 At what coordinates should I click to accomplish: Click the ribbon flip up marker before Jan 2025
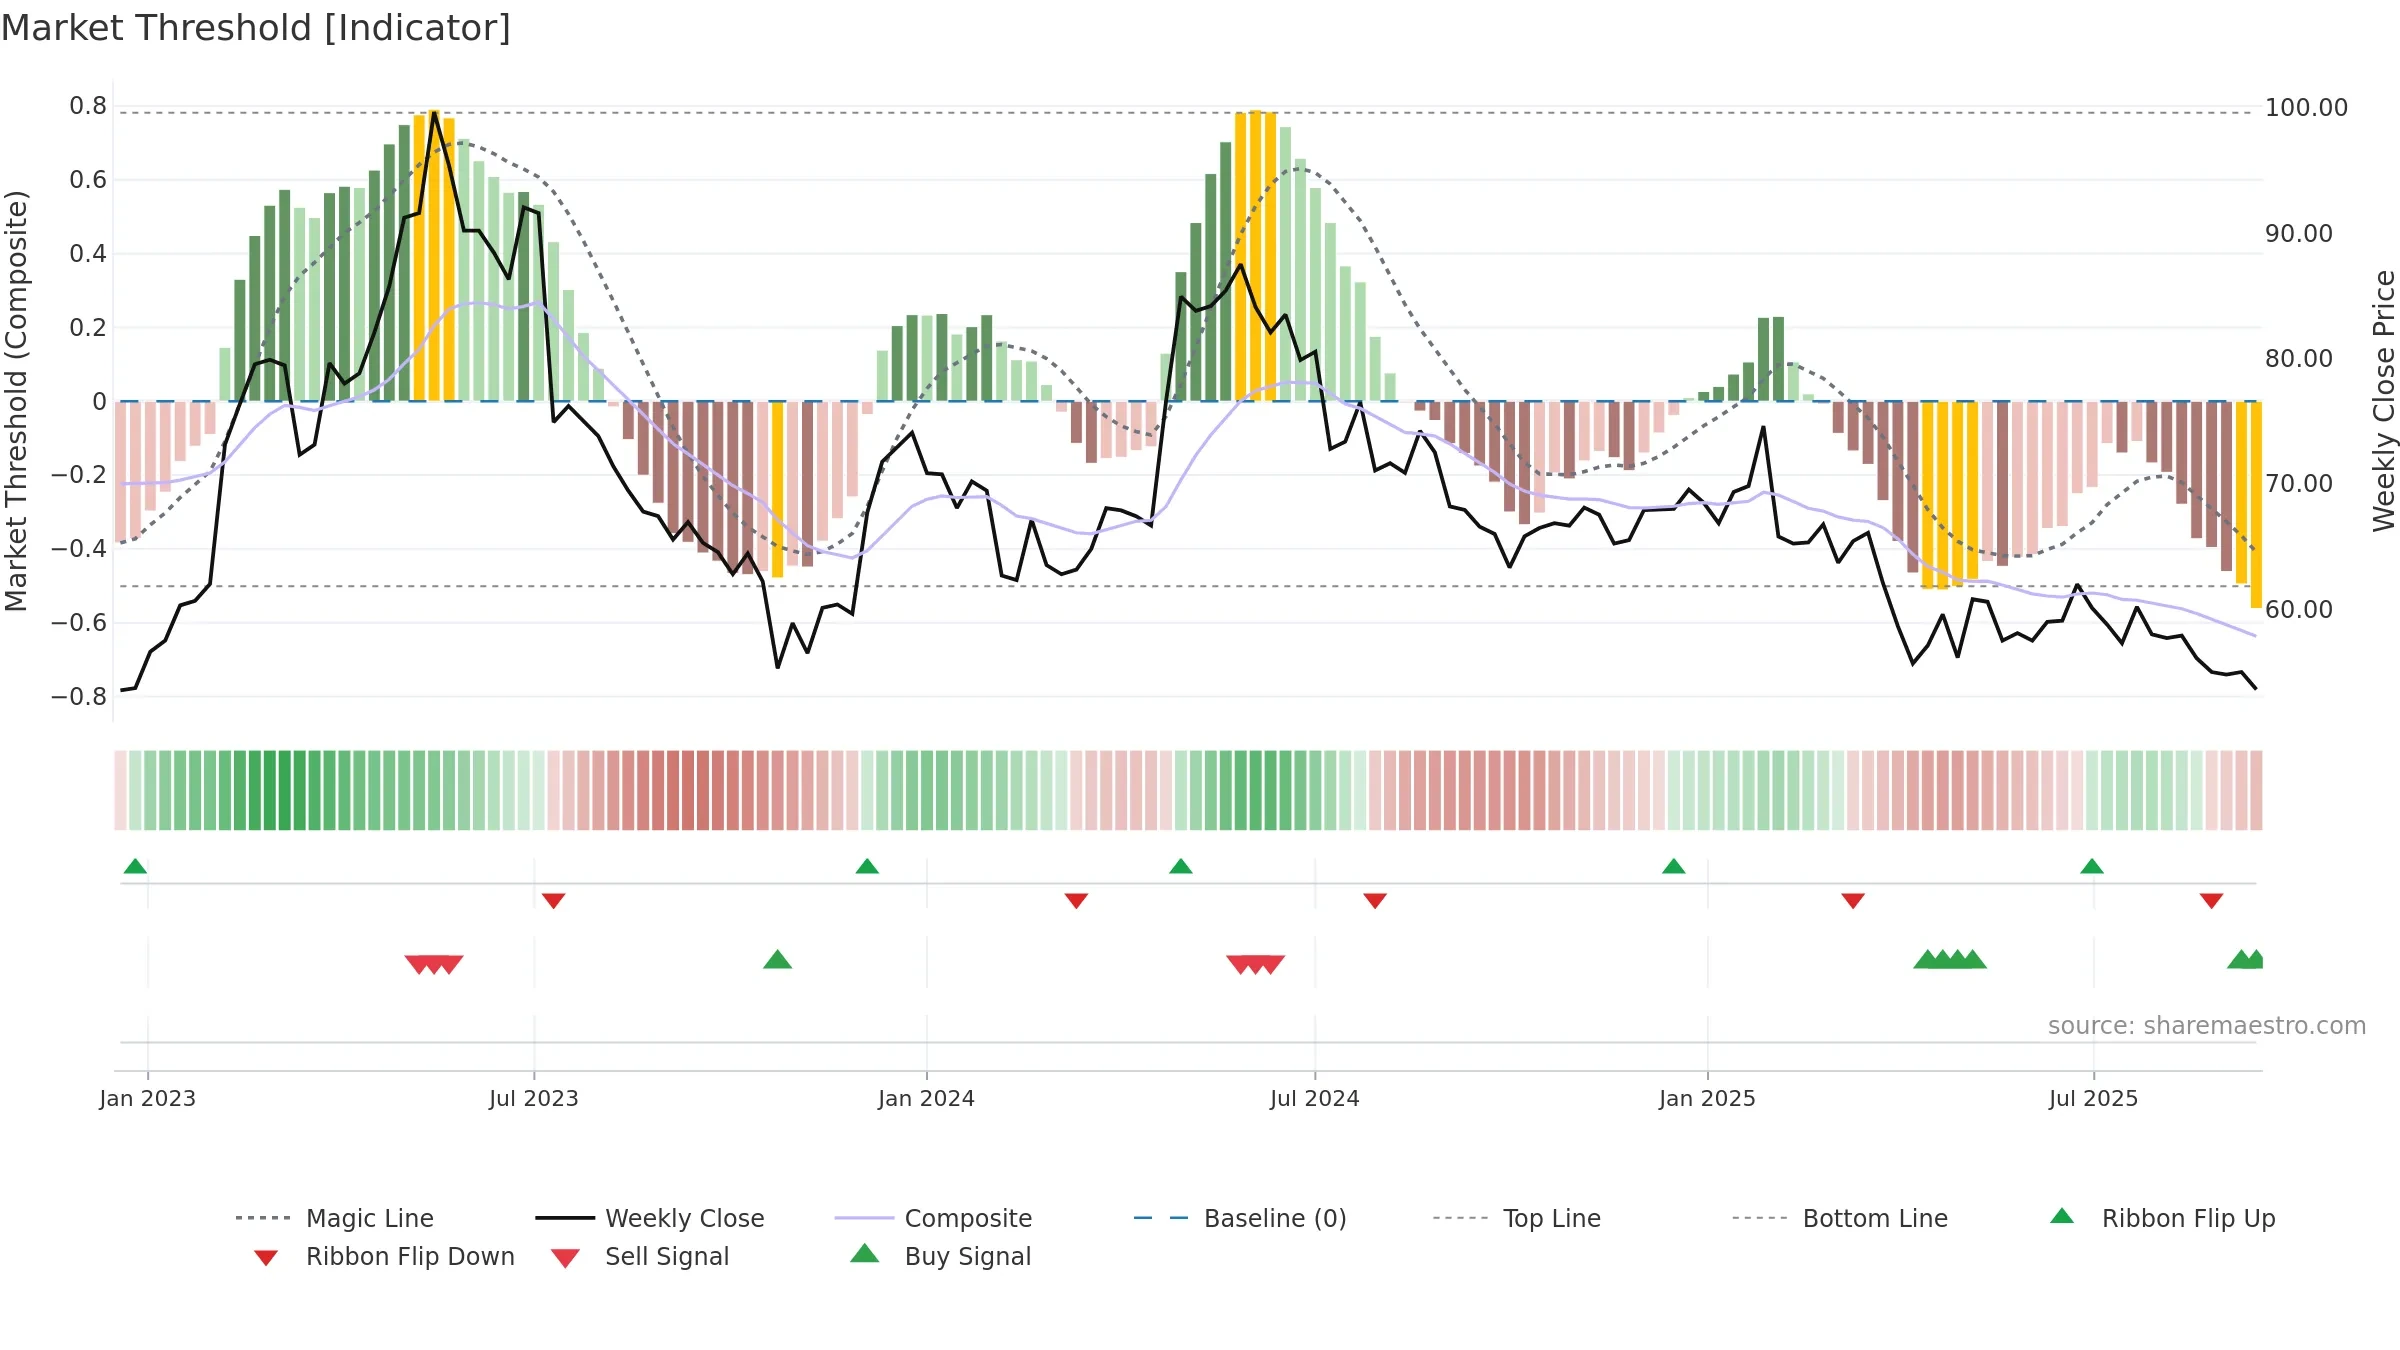(x=1674, y=866)
